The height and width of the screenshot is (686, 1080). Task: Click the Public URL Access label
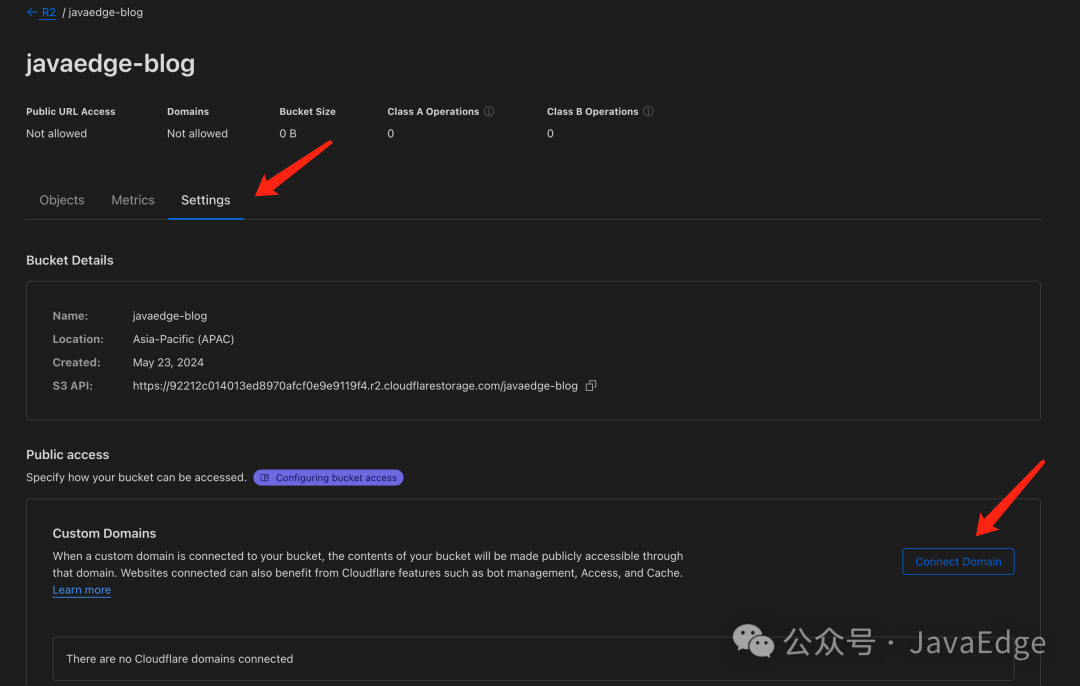click(x=71, y=112)
